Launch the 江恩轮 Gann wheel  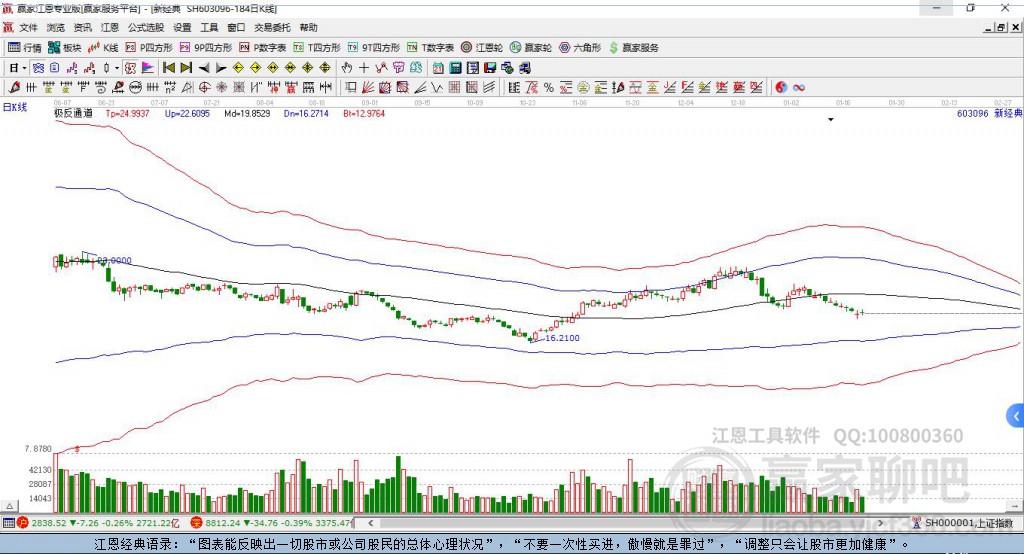482,48
